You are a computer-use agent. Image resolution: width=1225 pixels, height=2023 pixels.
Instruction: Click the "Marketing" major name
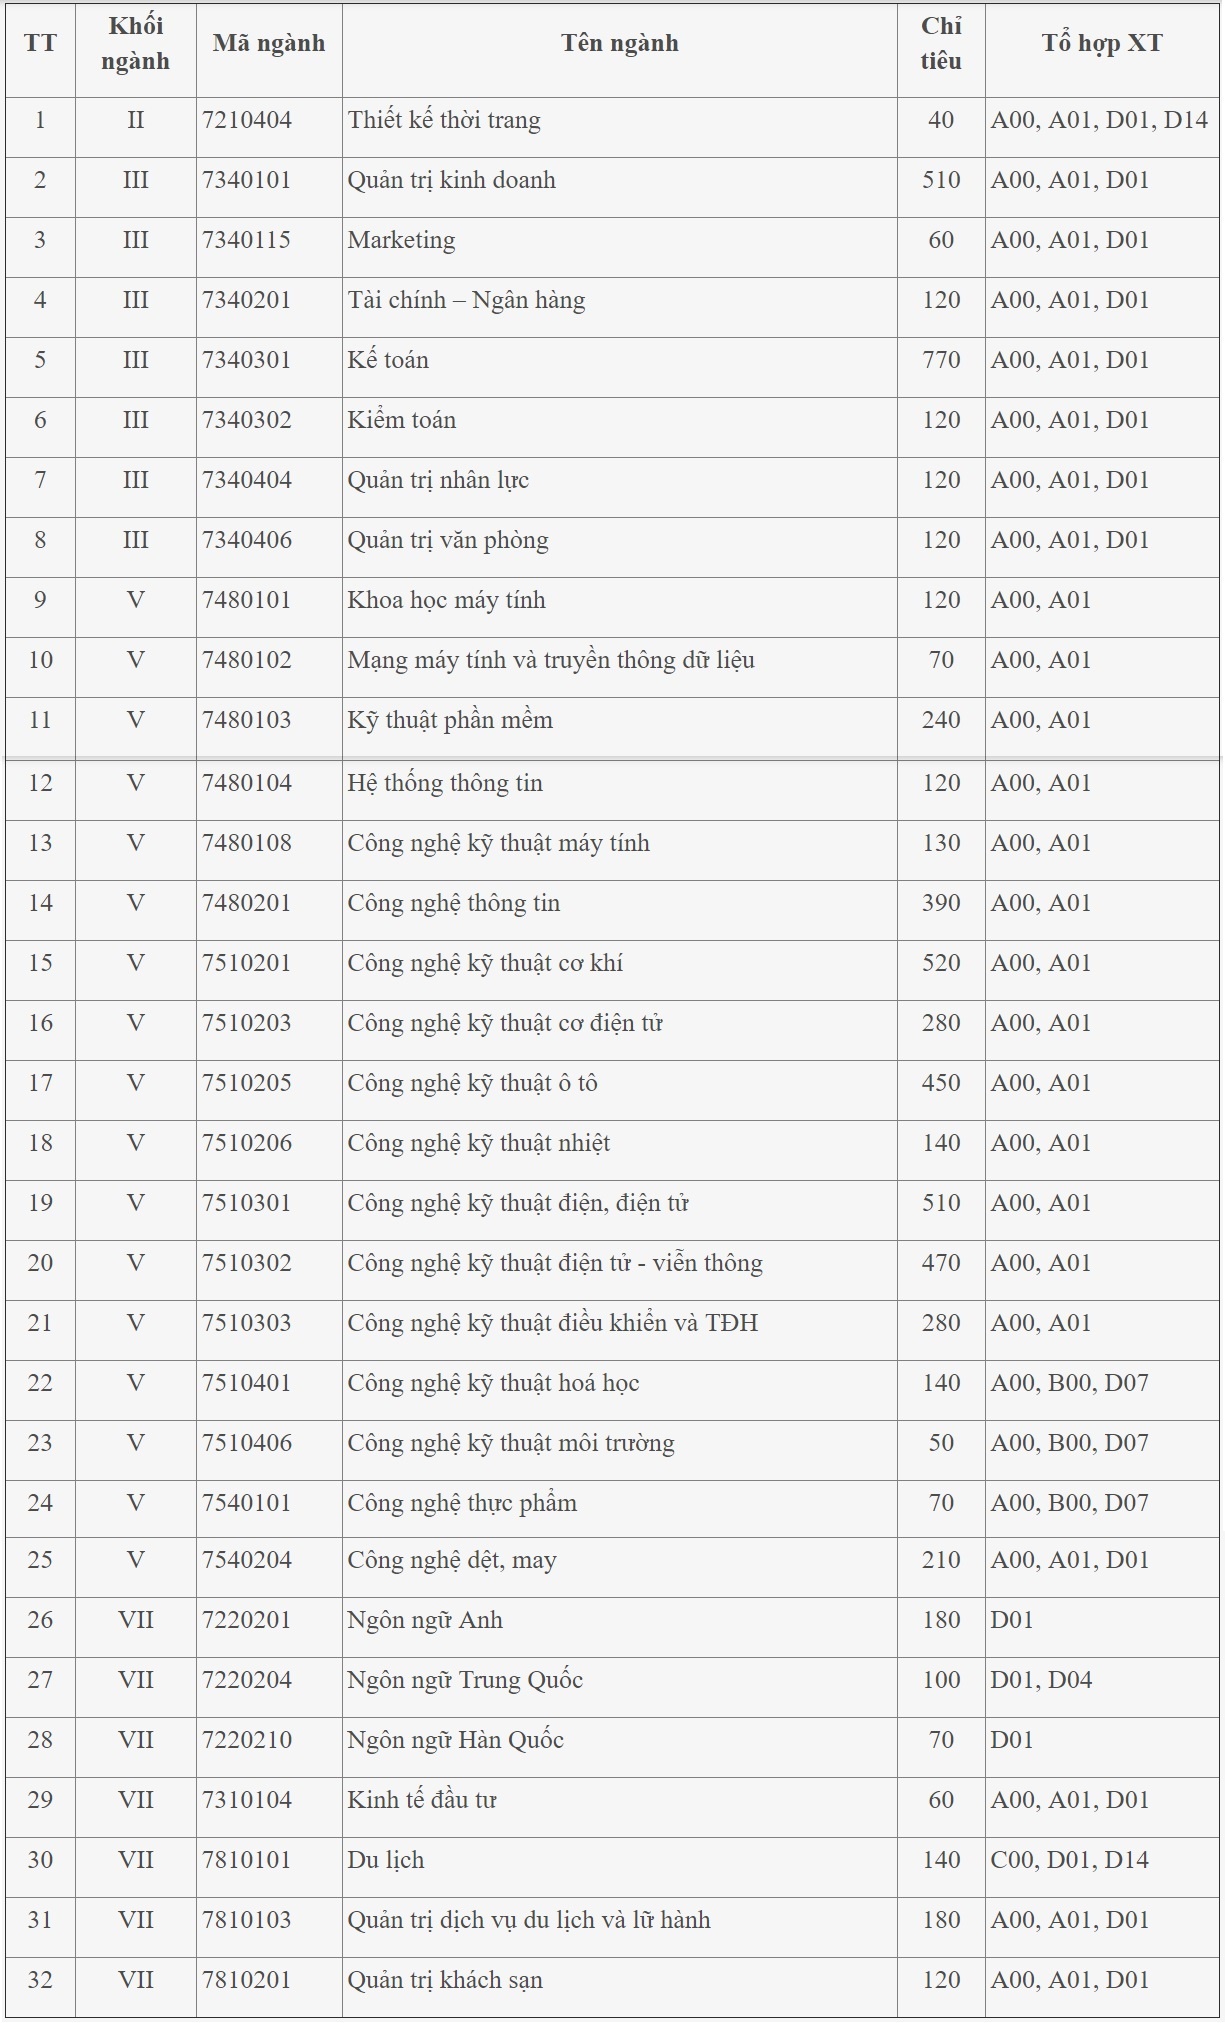pos(401,241)
